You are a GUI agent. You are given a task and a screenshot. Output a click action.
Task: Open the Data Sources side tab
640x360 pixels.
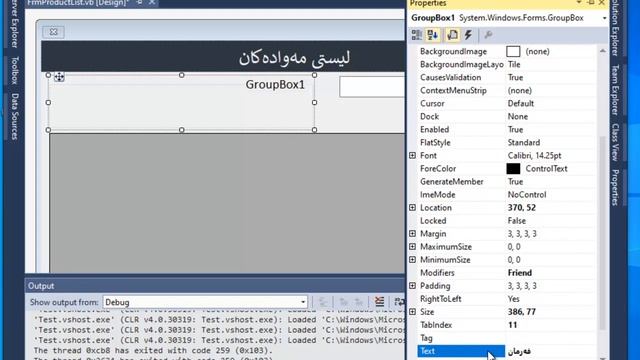pos(14,116)
